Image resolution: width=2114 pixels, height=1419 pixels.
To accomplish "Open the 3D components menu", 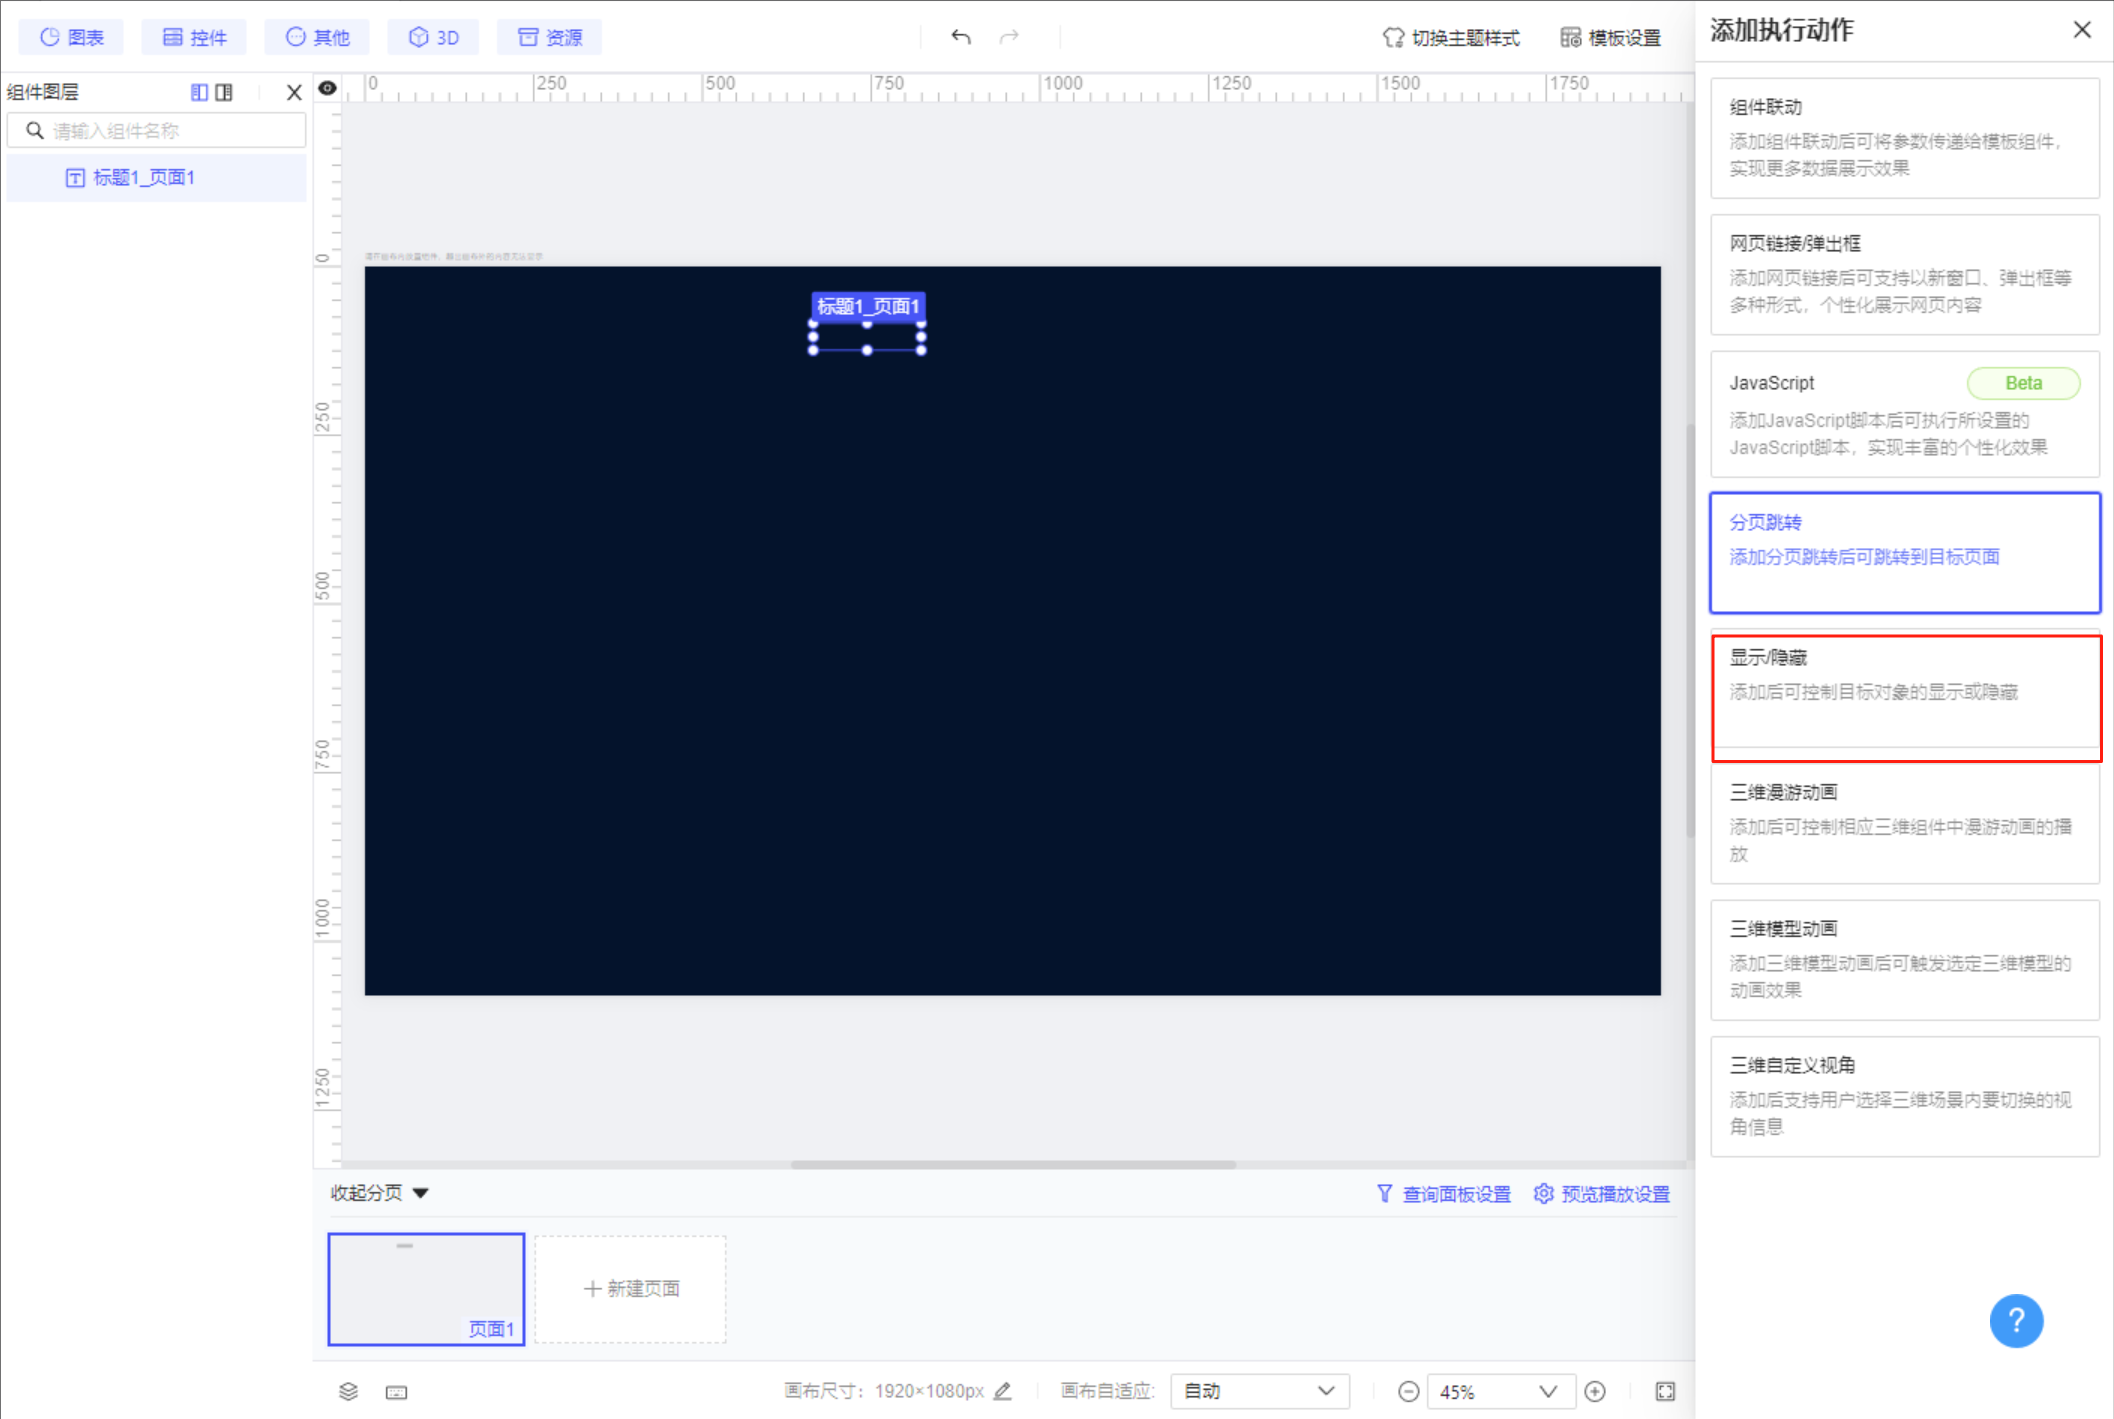I will click(x=433, y=37).
